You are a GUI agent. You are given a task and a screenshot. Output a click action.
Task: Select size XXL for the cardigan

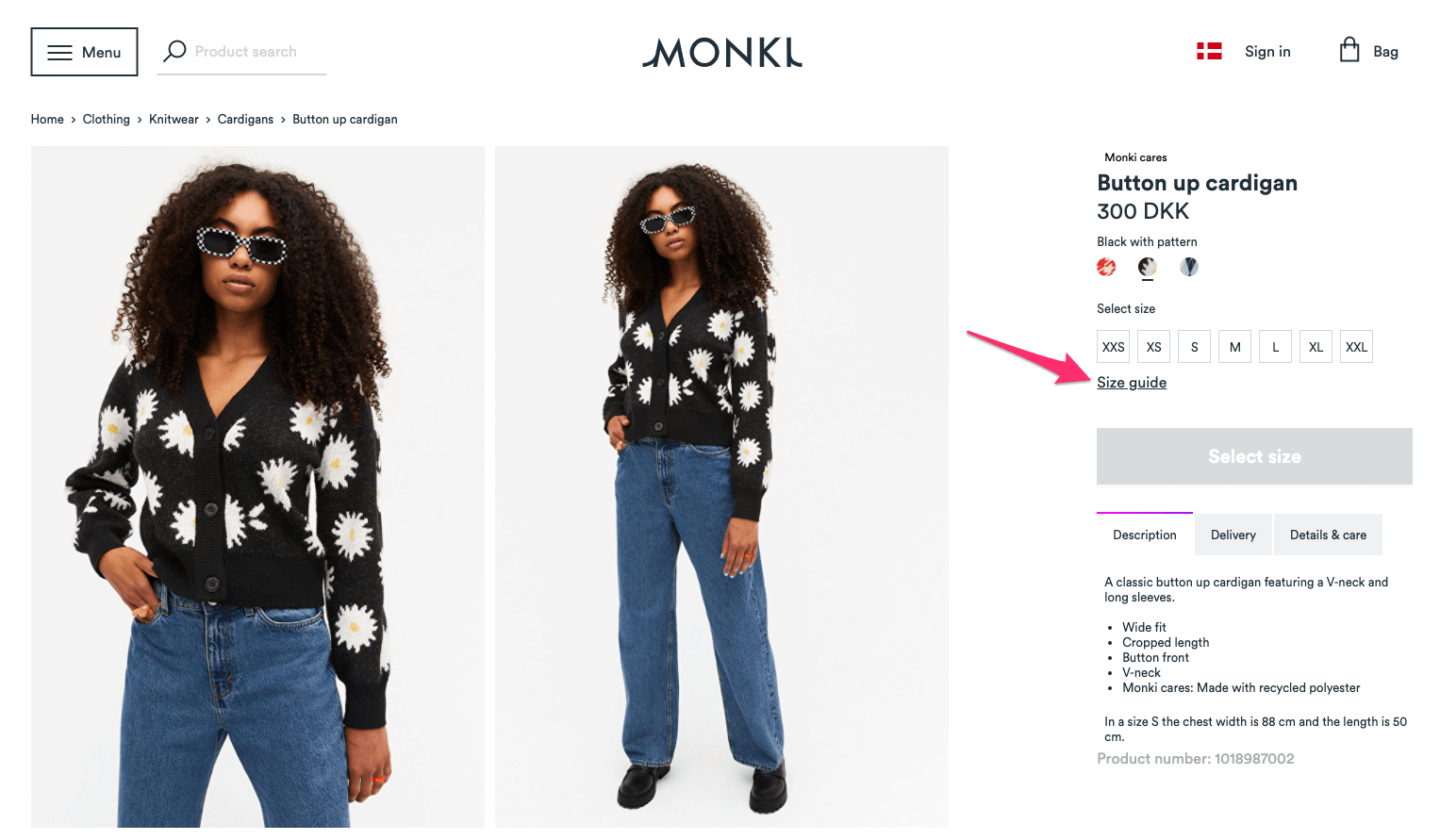click(x=1356, y=346)
